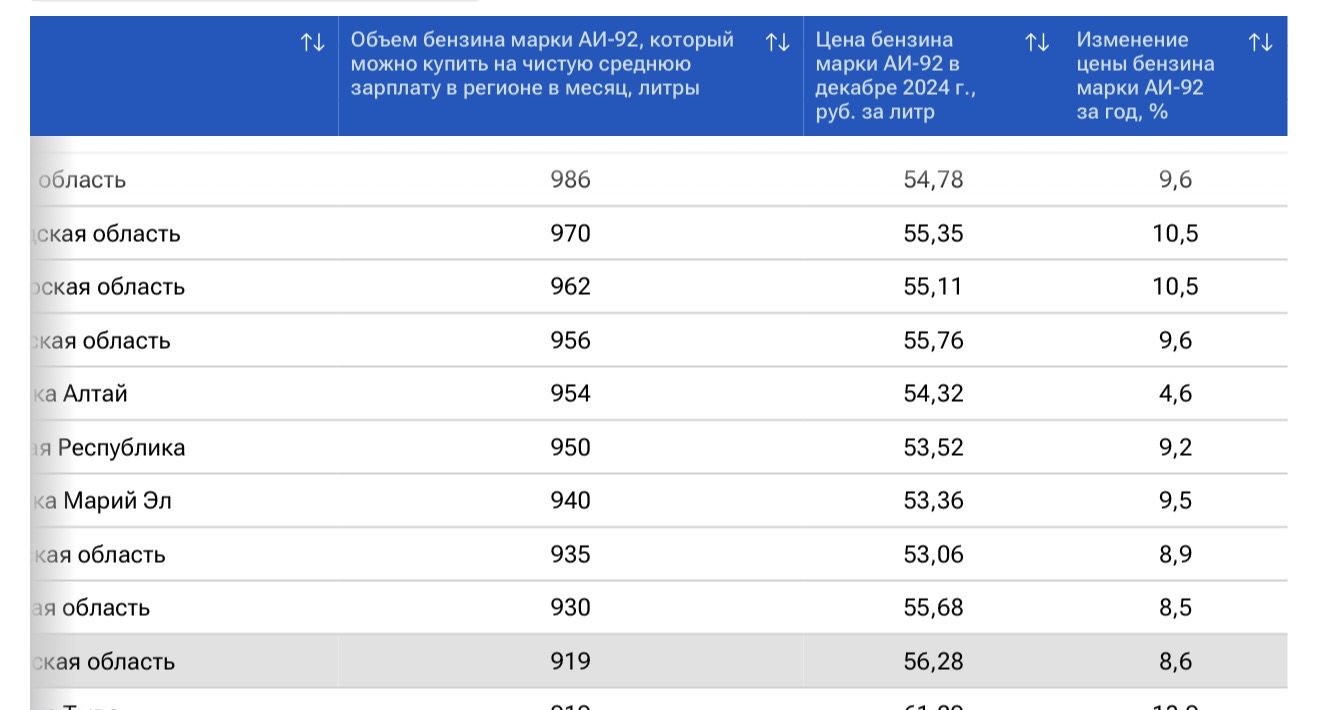Click the volume value 935
The width and height of the screenshot is (1320, 710).
tap(570, 554)
